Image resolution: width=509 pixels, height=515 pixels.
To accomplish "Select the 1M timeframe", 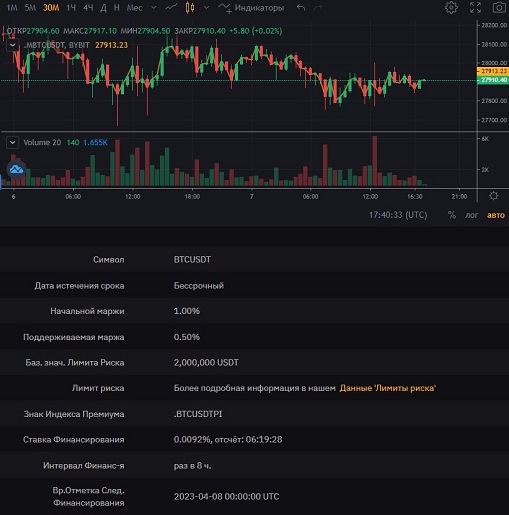I will pyautogui.click(x=12, y=8).
